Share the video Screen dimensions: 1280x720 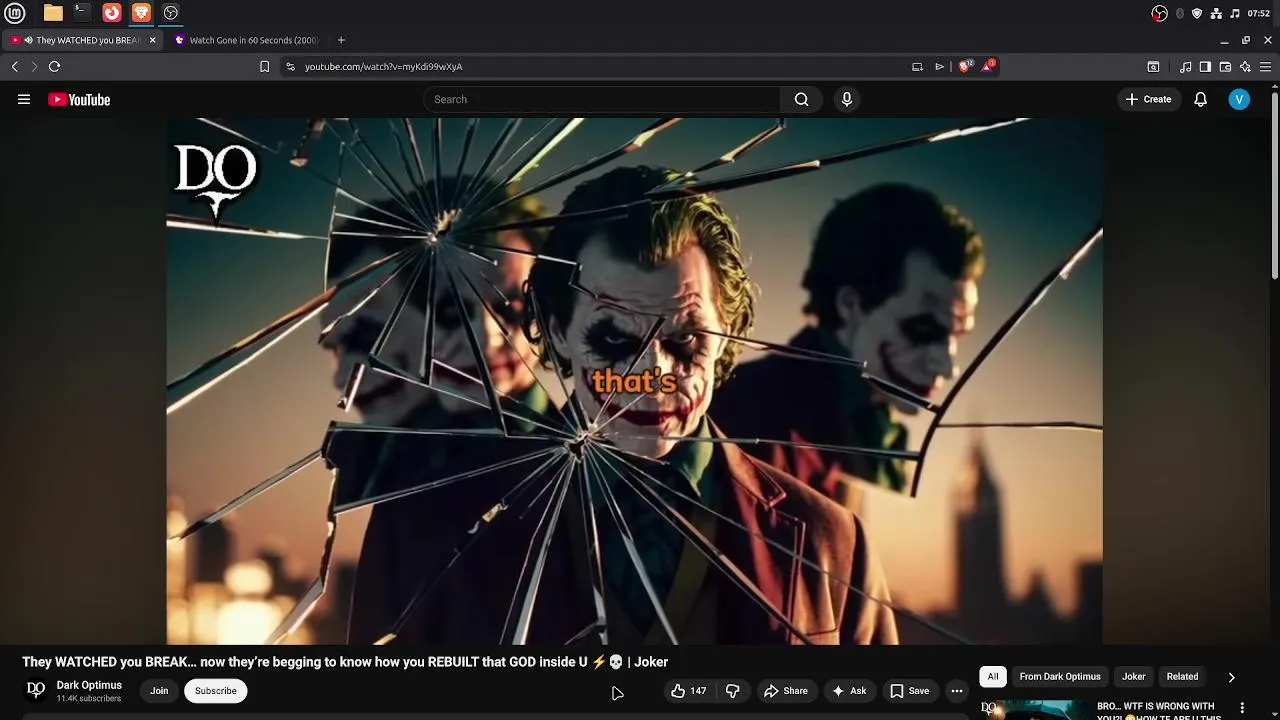[785, 691]
